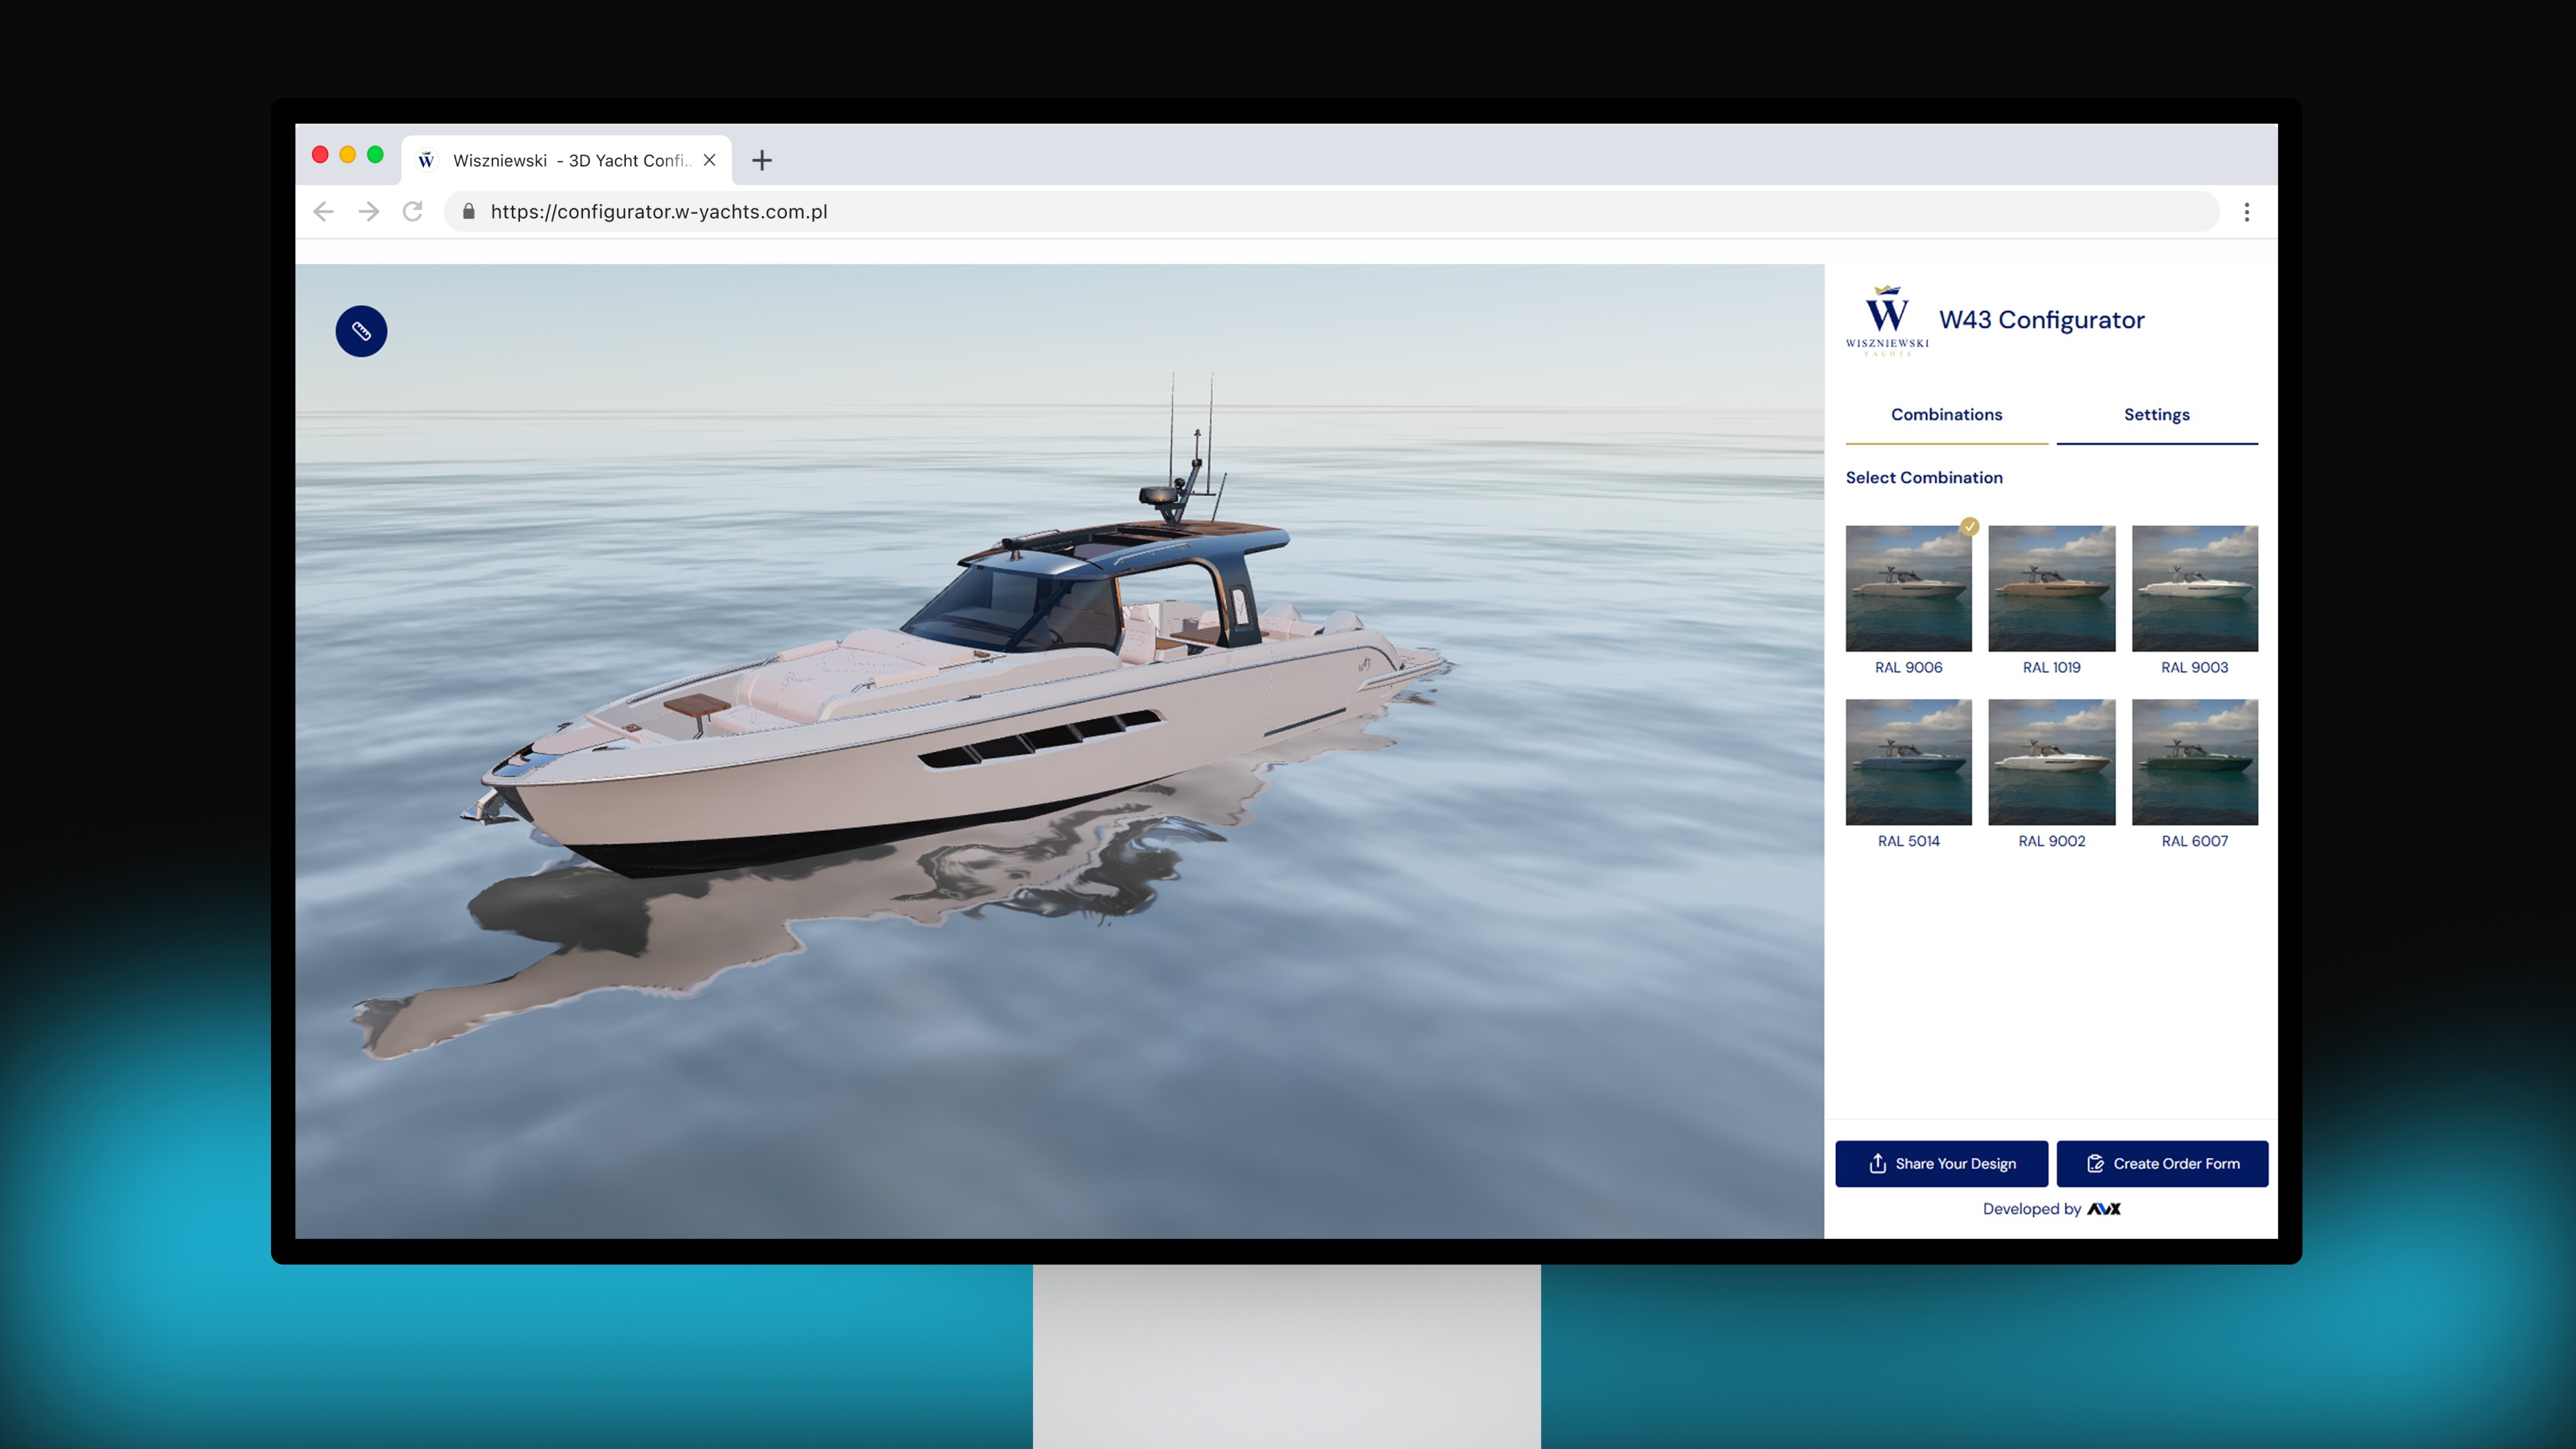The width and height of the screenshot is (2576, 1449).
Task: Select the RAL 9006 combination thumbnail
Action: click(x=1908, y=588)
